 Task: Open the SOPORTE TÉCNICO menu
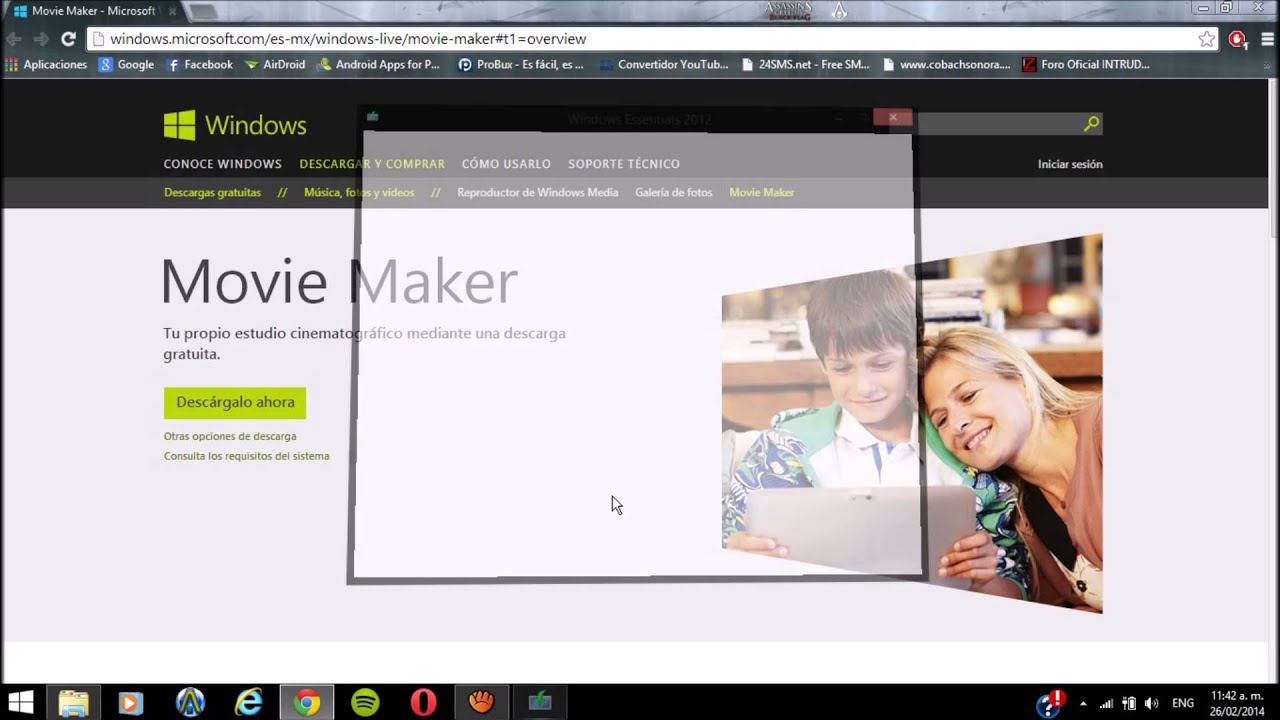pyautogui.click(x=624, y=164)
